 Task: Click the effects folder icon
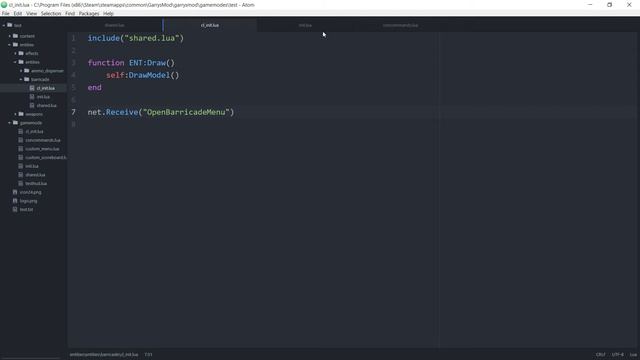click(21, 53)
